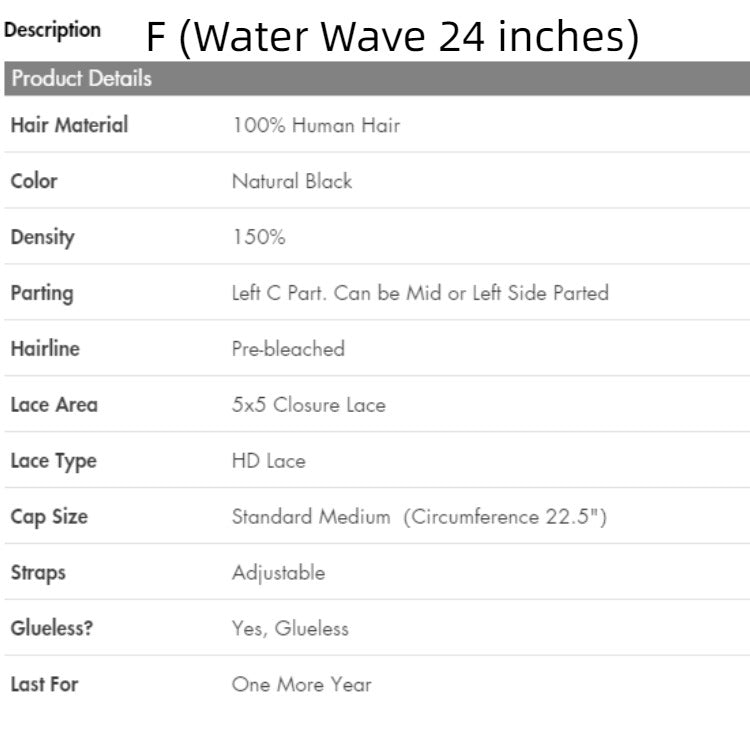The image size is (750, 750).
Task: Click the Parting row label
Action: [41, 293]
